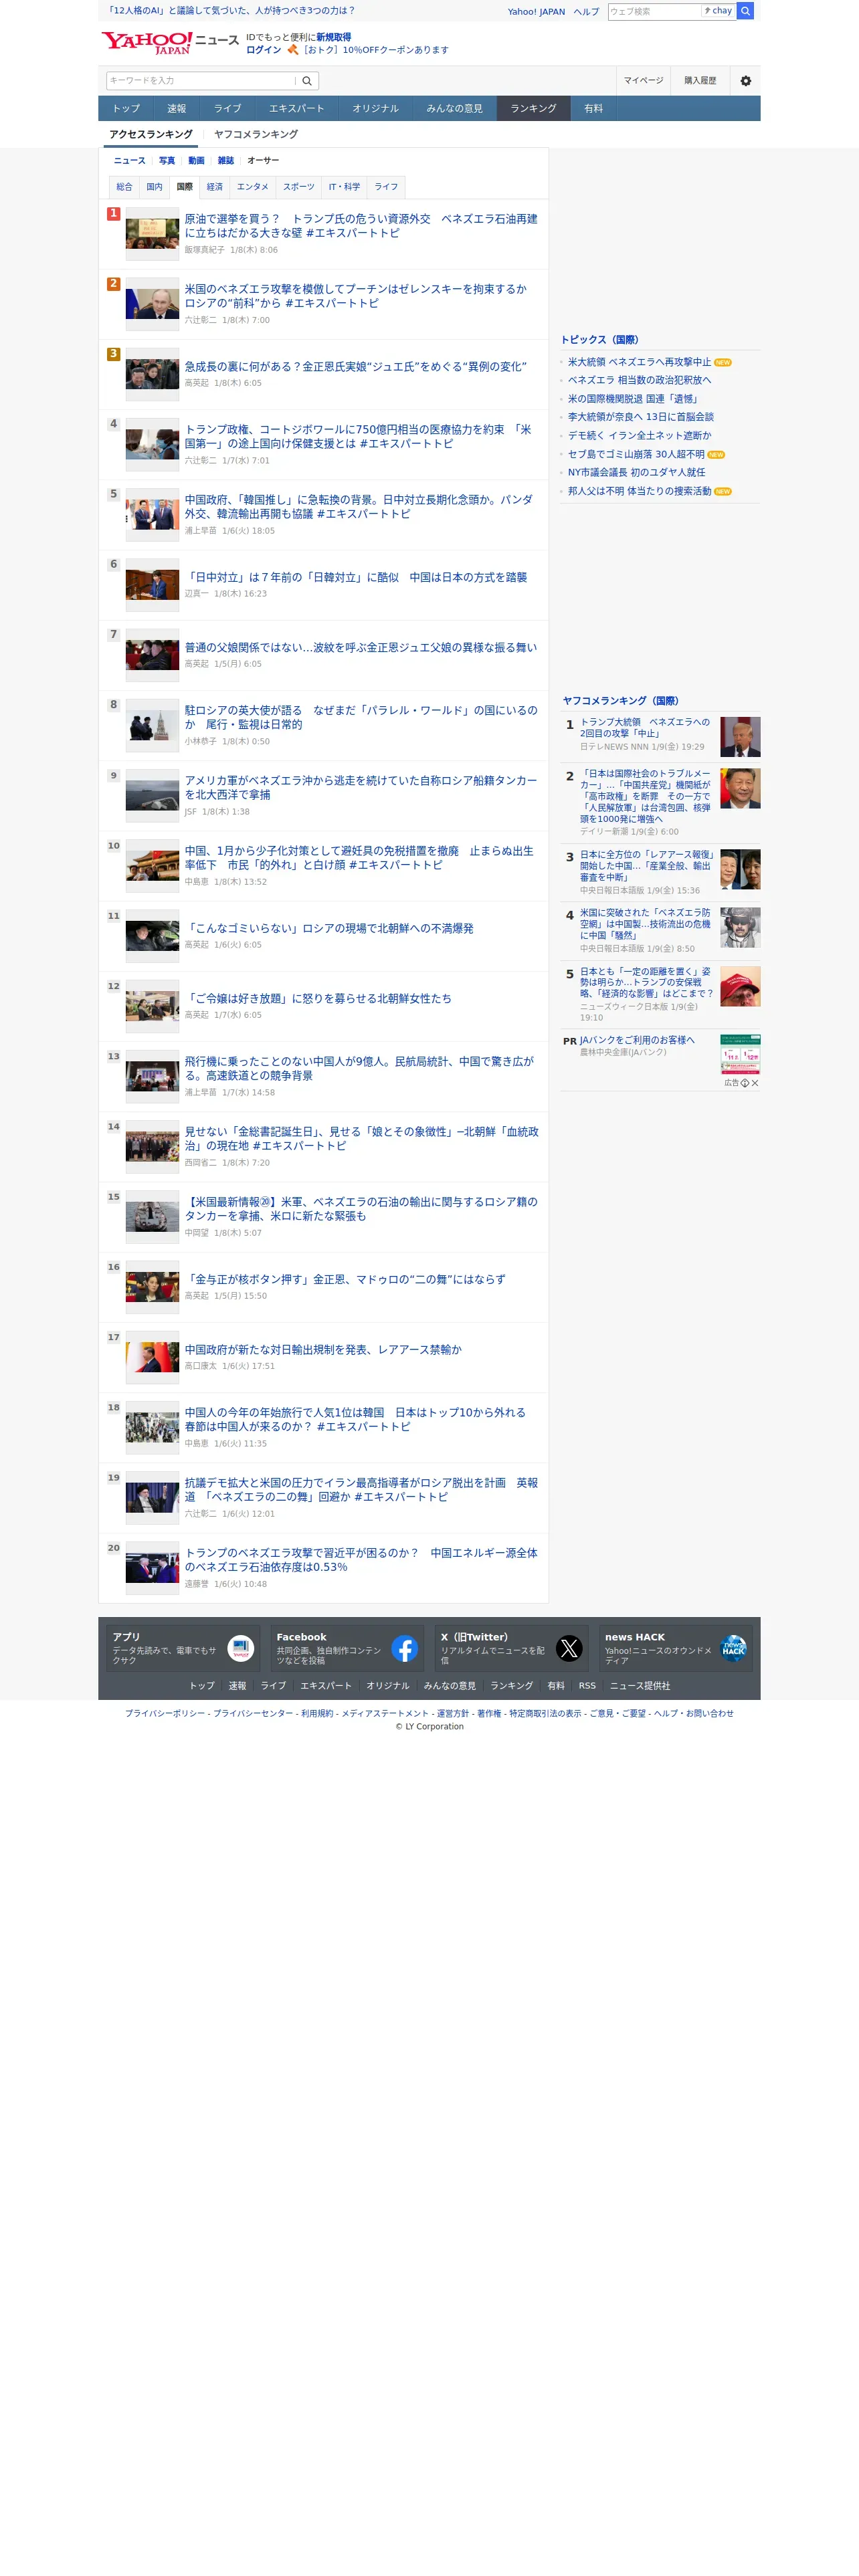The height and width of the screenshot is (2576, 859).
Task: Select the ライフ category tab
Action: [x=386, y=187]
